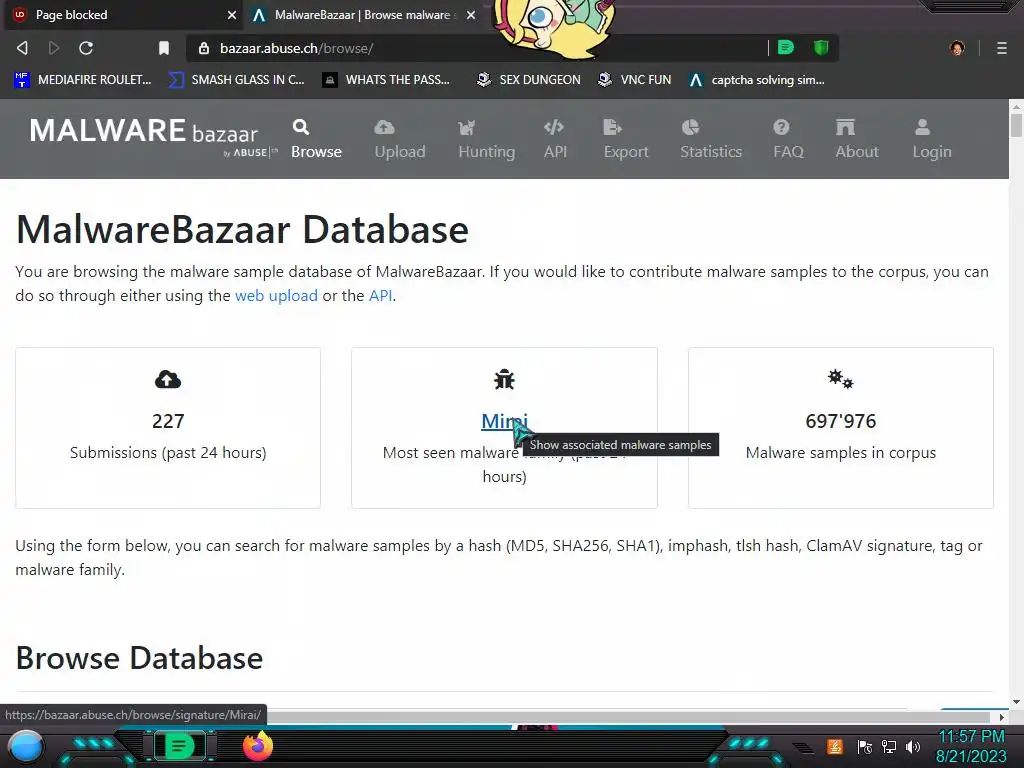Open the green reader mode icon in address bar
Image resolution: width=1024 pixels, height=768 pixels.
(786, 47)
